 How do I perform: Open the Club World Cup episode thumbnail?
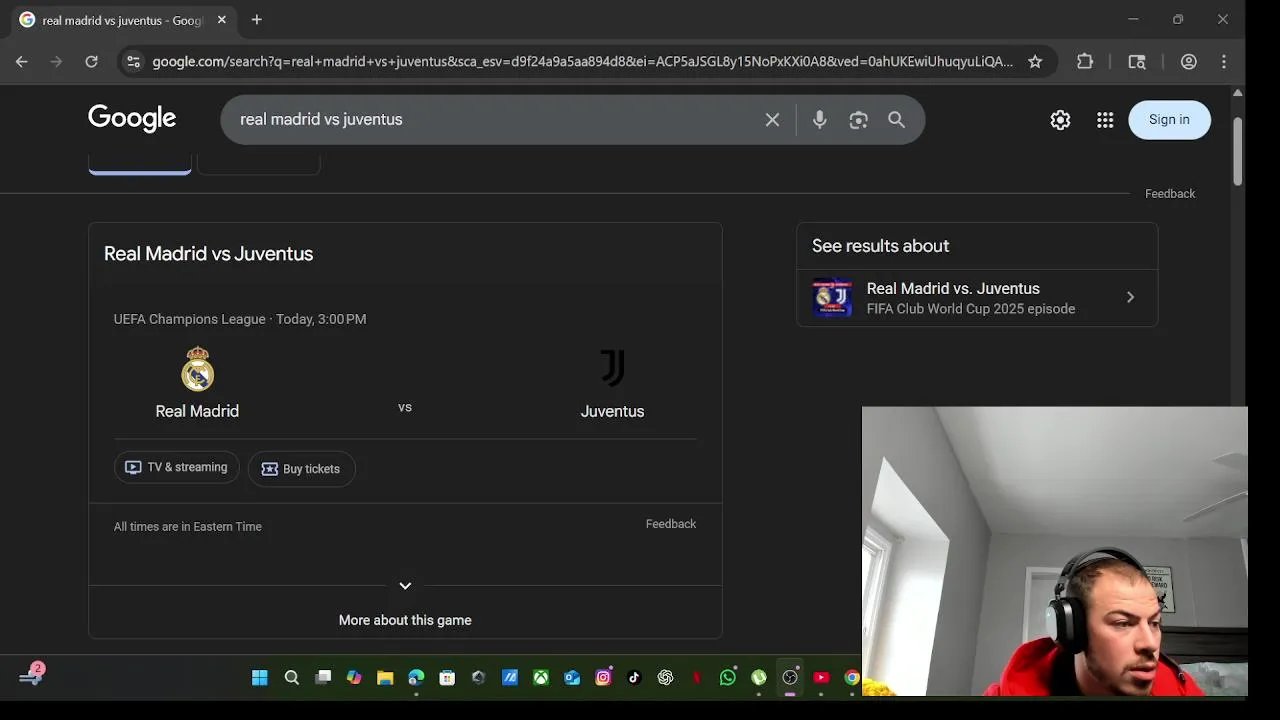pos(833,298)
